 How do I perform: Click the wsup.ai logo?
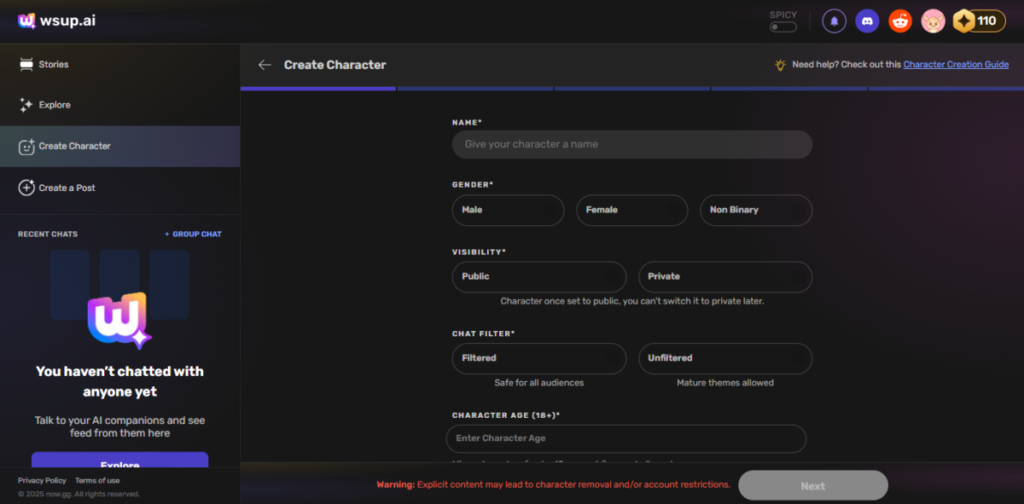pos(56,20)
